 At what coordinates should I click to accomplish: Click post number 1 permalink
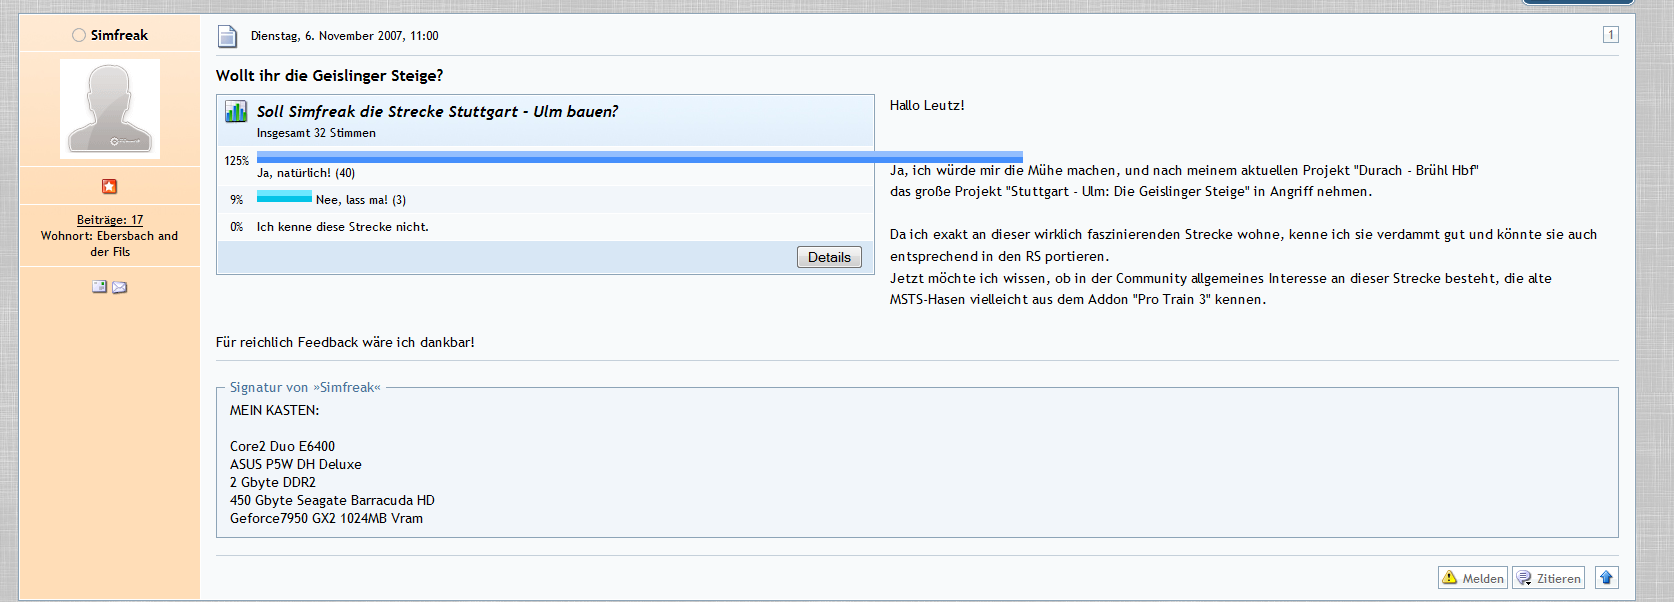pyautogui.click(x=1610, y=35)
